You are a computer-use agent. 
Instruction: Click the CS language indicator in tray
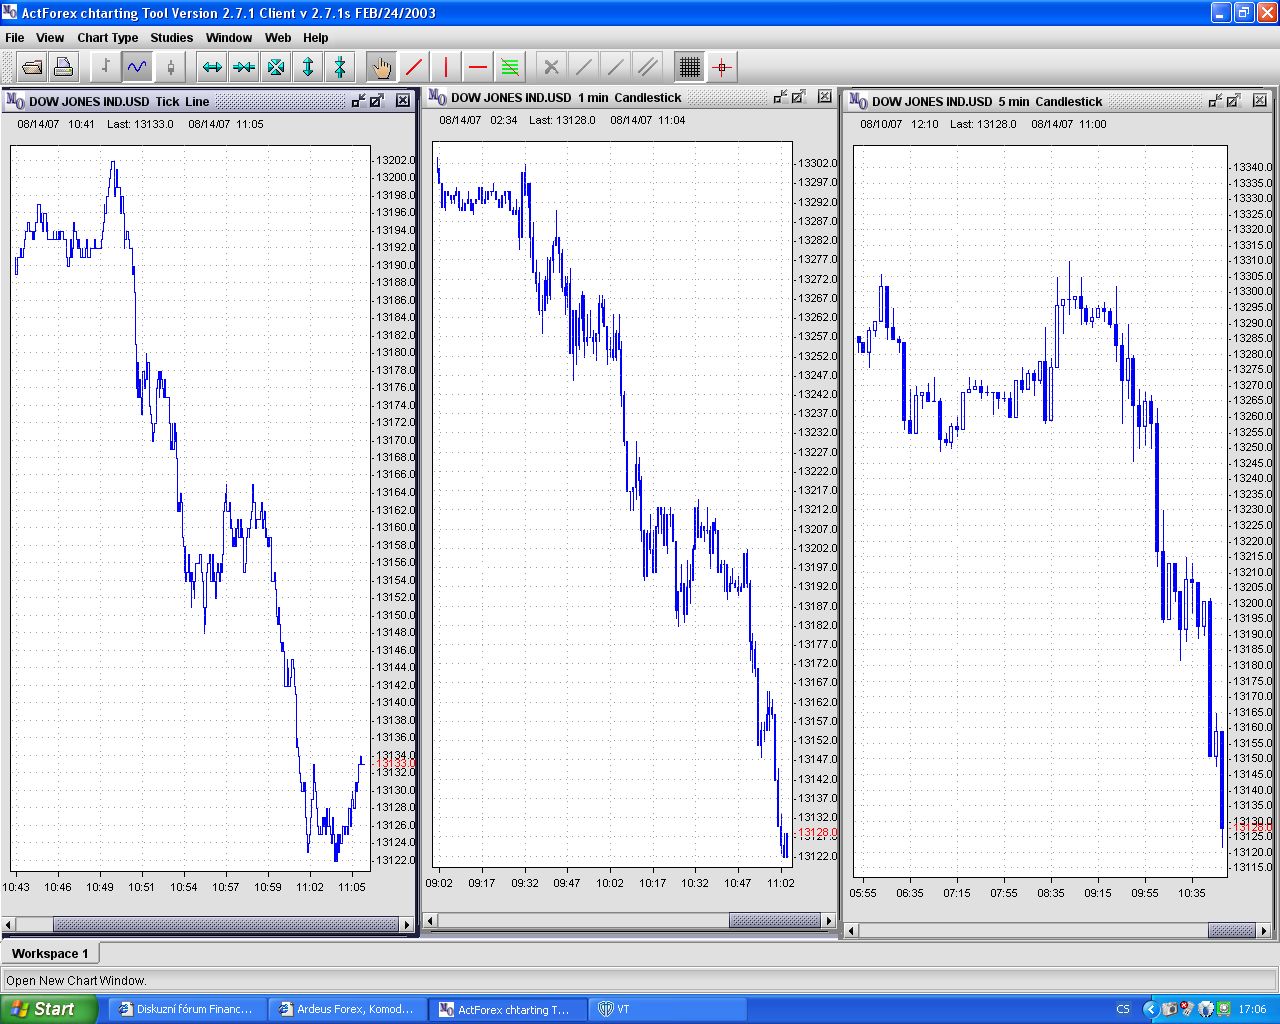click(1123, 1009)
